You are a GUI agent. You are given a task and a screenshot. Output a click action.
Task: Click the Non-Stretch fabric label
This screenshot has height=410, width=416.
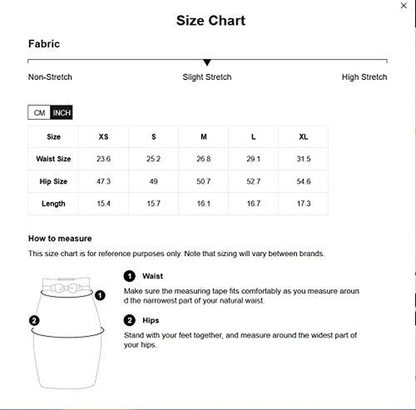click(x=50, y=77)
